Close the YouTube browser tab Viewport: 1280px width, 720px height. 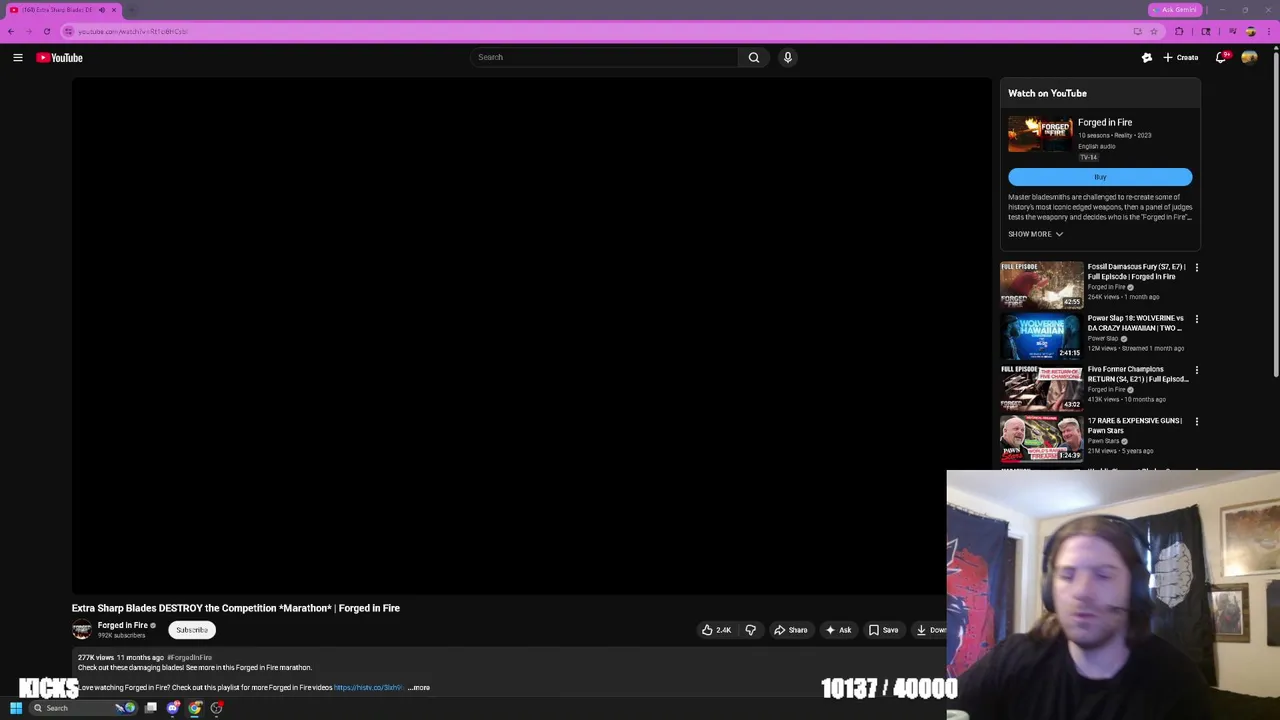click(114, 10)
